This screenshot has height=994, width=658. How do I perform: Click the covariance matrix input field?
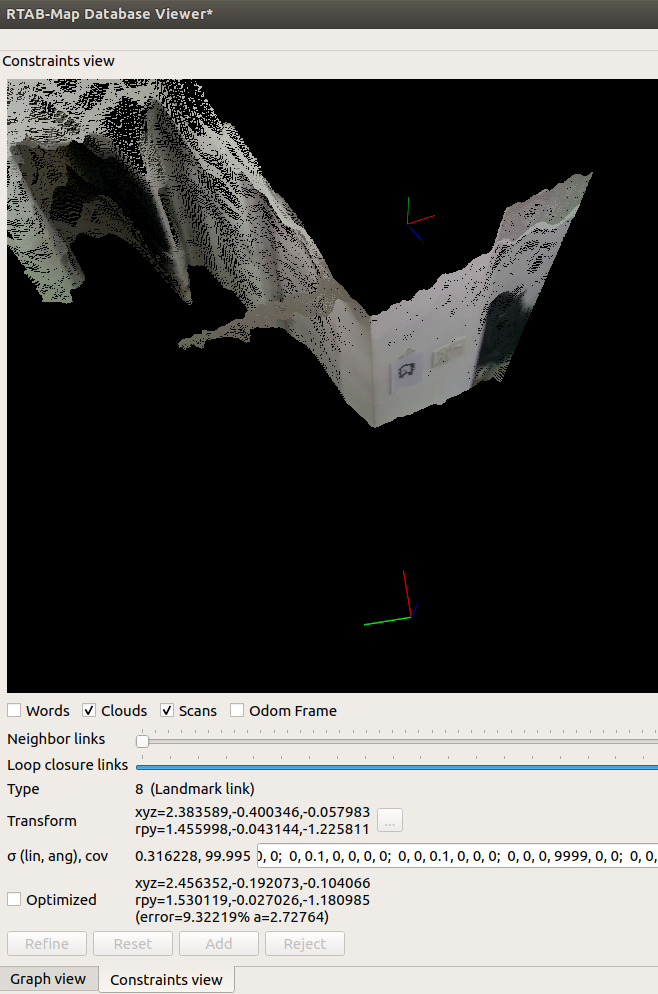(456, 856)
